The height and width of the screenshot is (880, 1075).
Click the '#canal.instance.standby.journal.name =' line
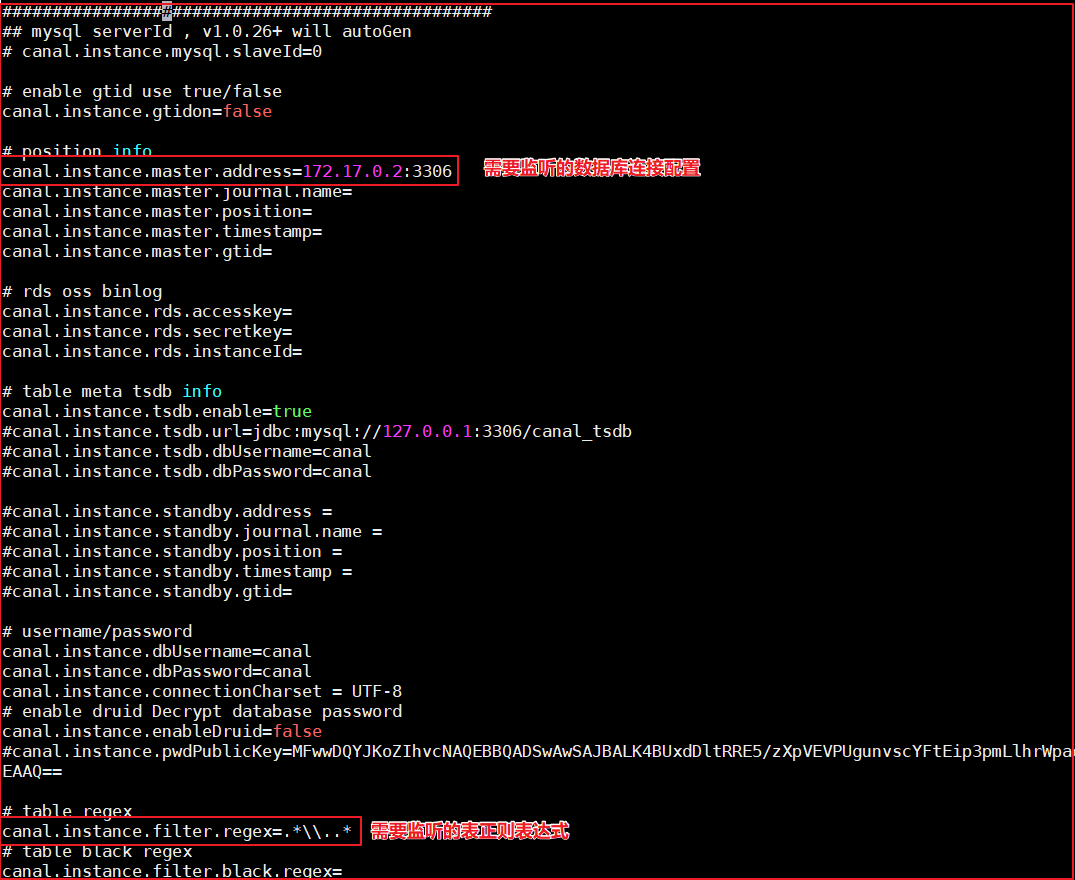[192, 531]
